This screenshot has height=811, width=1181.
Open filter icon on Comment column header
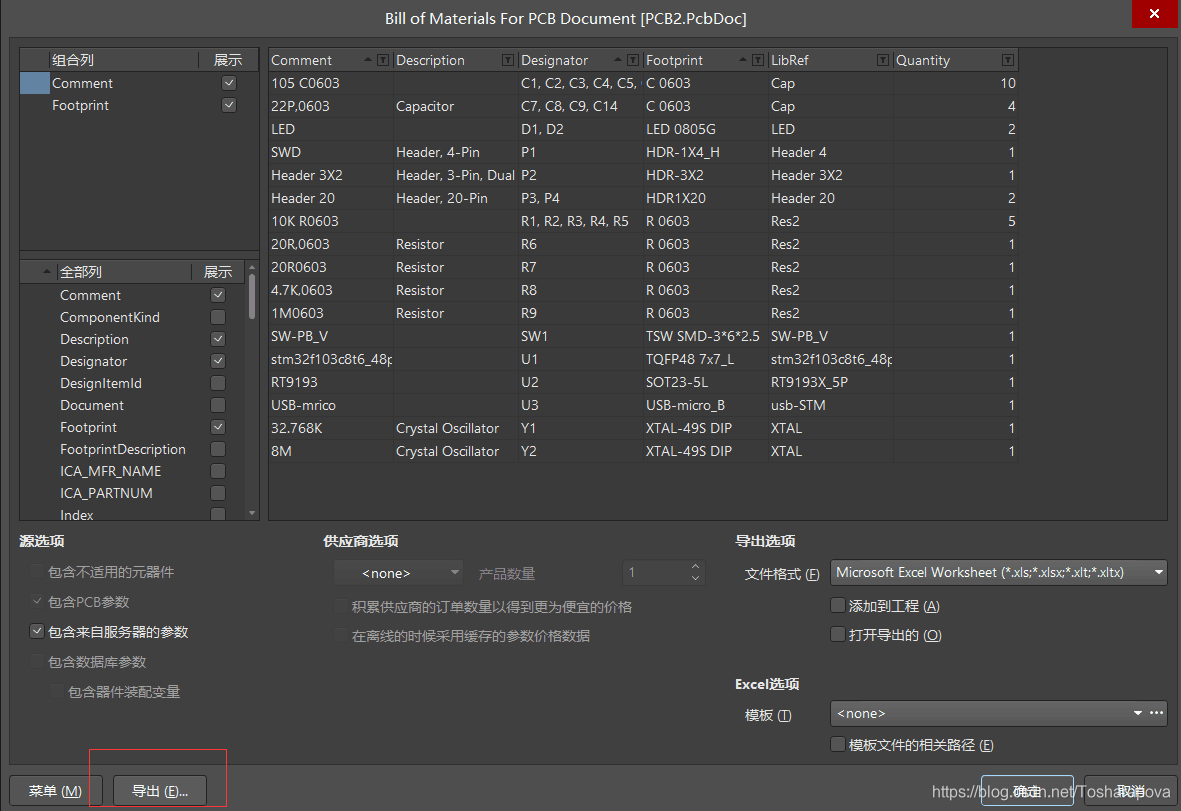pyautogui.click(x=383, y=60)
